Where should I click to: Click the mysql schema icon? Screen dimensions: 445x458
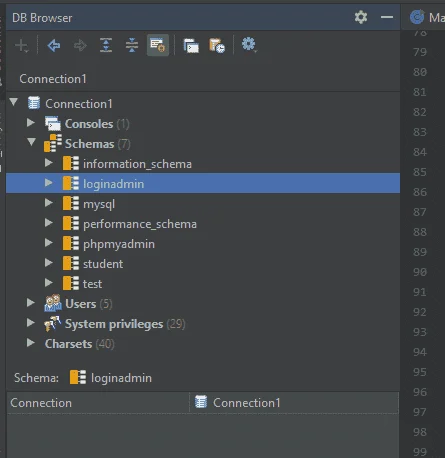71,203
